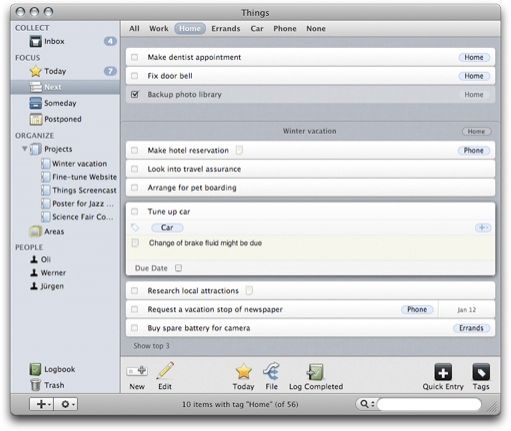Image resolution: width=511 pixels, height=431 pixels.
Task: Click the search input field
Action: (429, 404)
